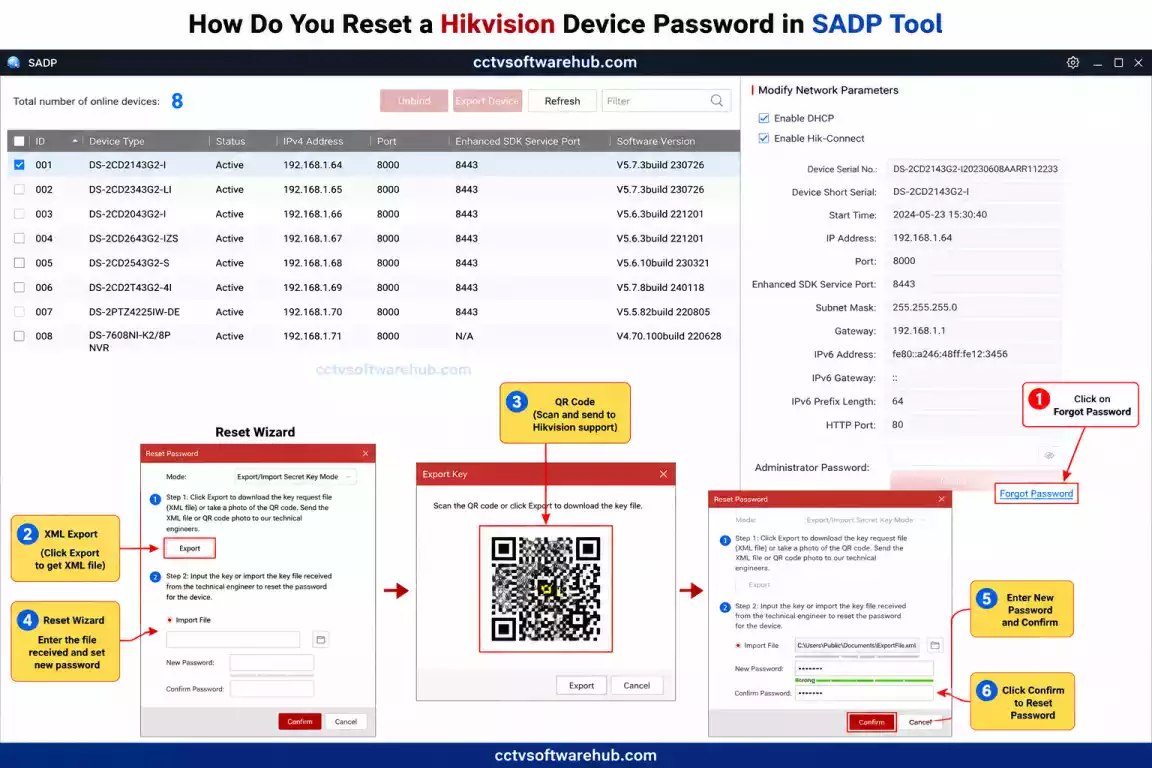Open Mode dropdown in Reset Wizard dialog
The width and height of the screenshot is (1152, 768).
(295, 476)
